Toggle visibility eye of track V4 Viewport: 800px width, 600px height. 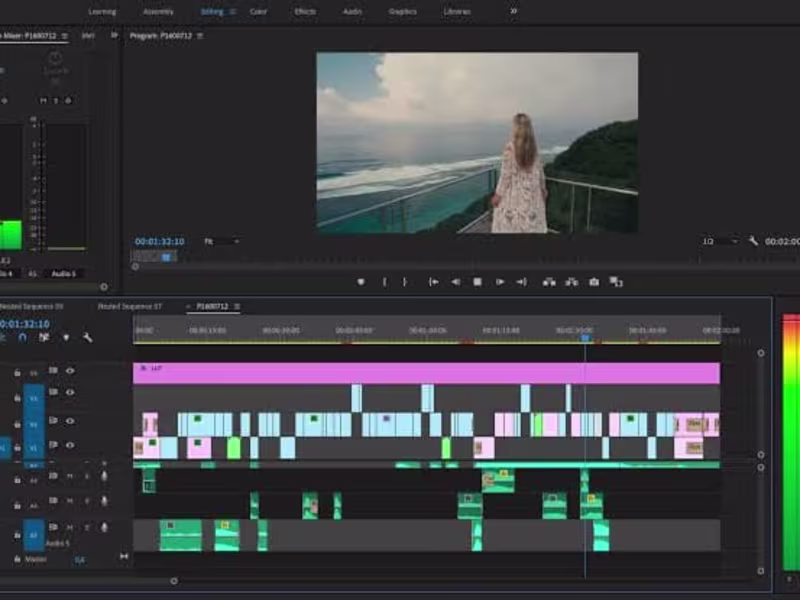[70, 371]
